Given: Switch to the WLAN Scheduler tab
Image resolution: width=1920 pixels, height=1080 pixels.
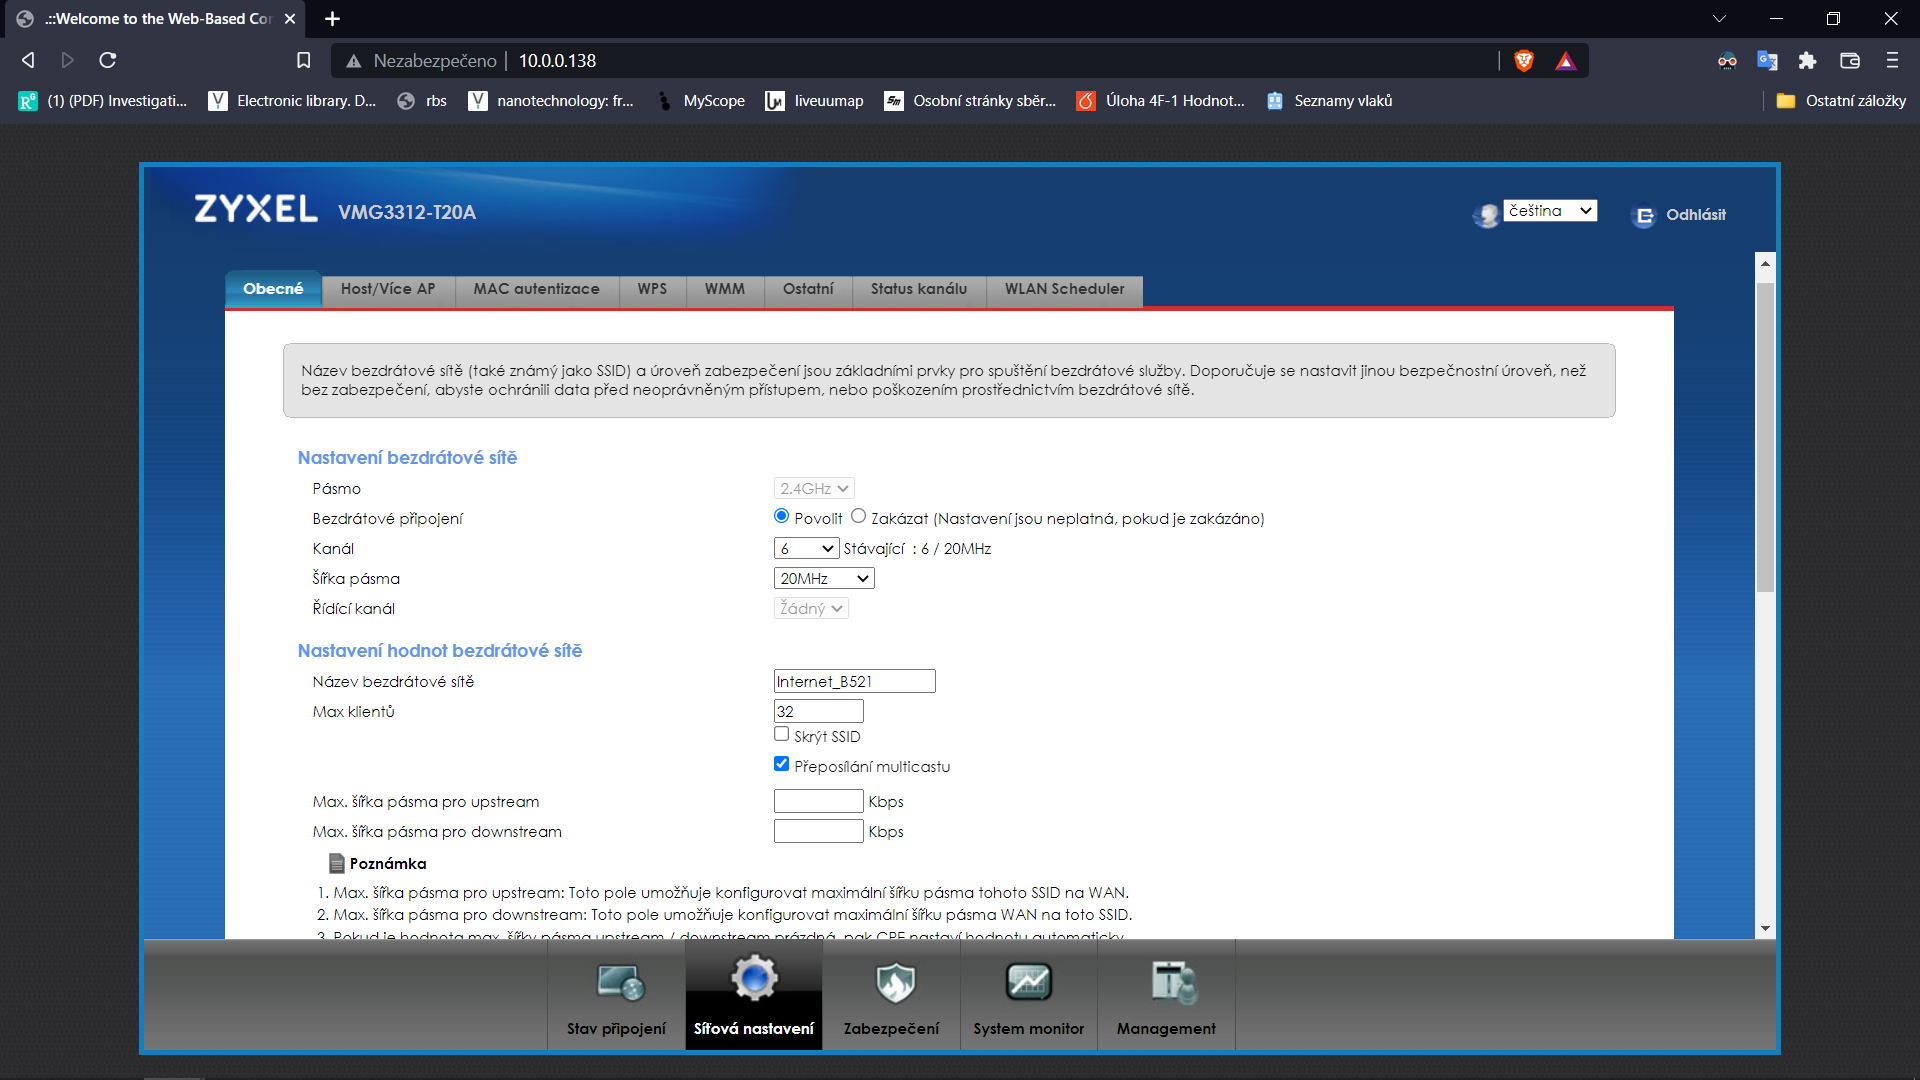Looking at the screenshot, I should (x=1064, y=289).
